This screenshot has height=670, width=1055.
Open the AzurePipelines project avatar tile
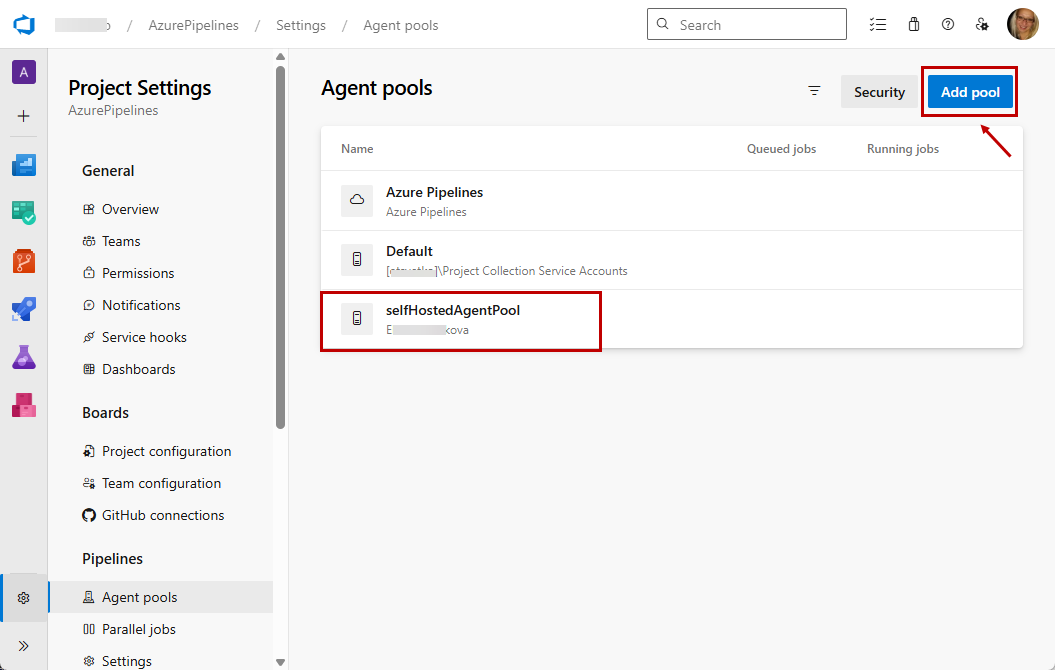[24, 72]
